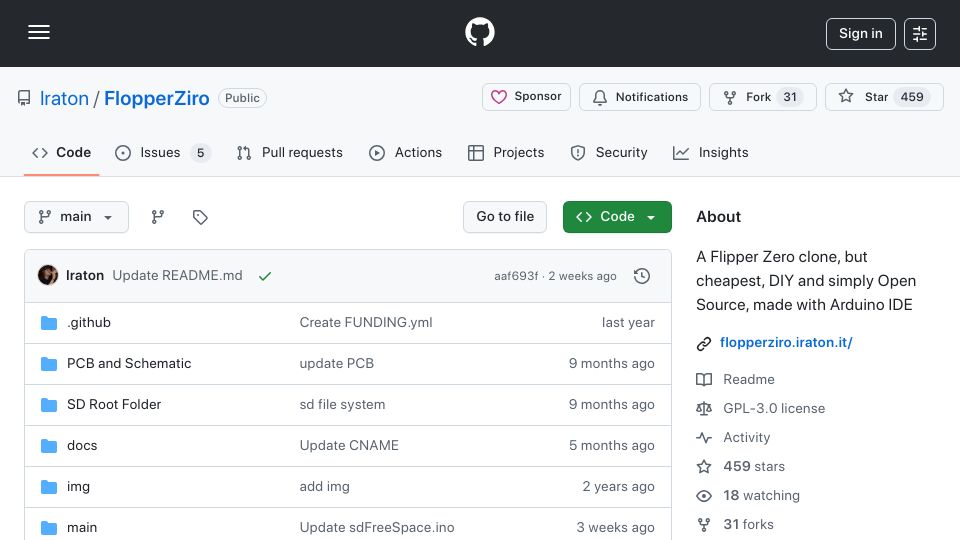View branches via the branch icon
This screenshot has width=960, height=540.
(x=158, y=217)
